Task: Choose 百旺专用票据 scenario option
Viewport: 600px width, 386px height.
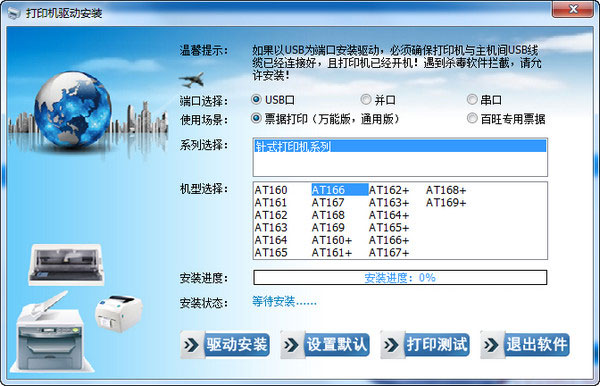Action: 472,119
